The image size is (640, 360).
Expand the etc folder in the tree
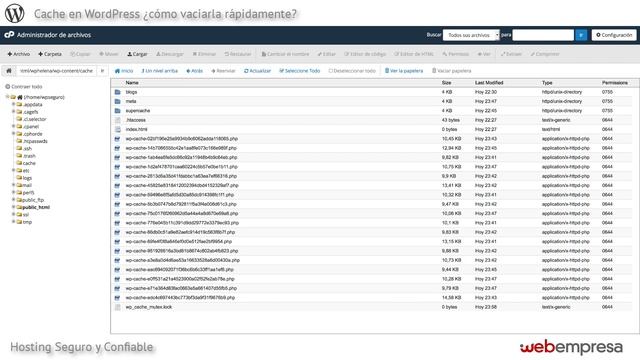(x=13, y=170)
